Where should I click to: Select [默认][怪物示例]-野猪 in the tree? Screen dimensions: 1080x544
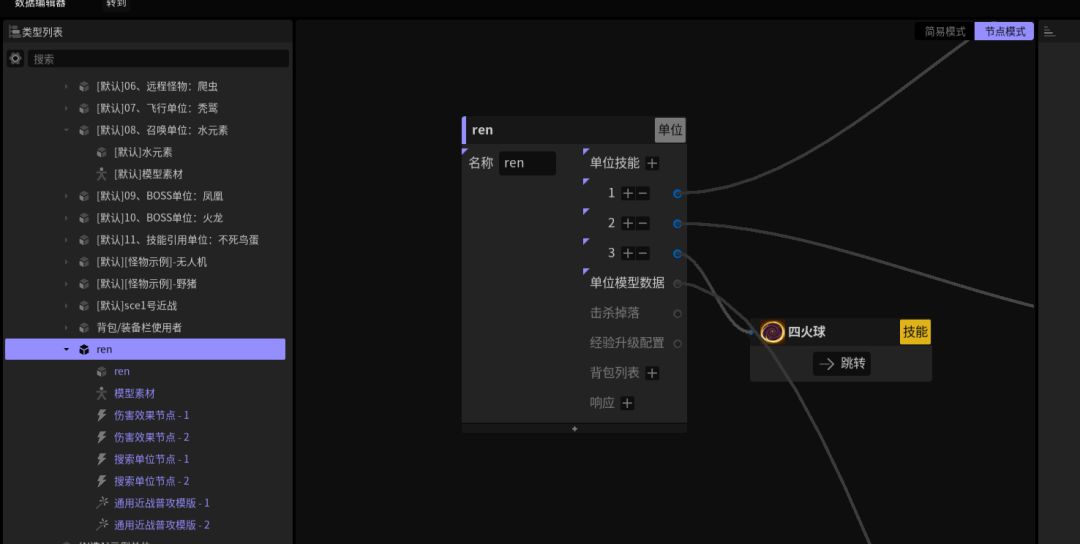(x=147, y=284)
